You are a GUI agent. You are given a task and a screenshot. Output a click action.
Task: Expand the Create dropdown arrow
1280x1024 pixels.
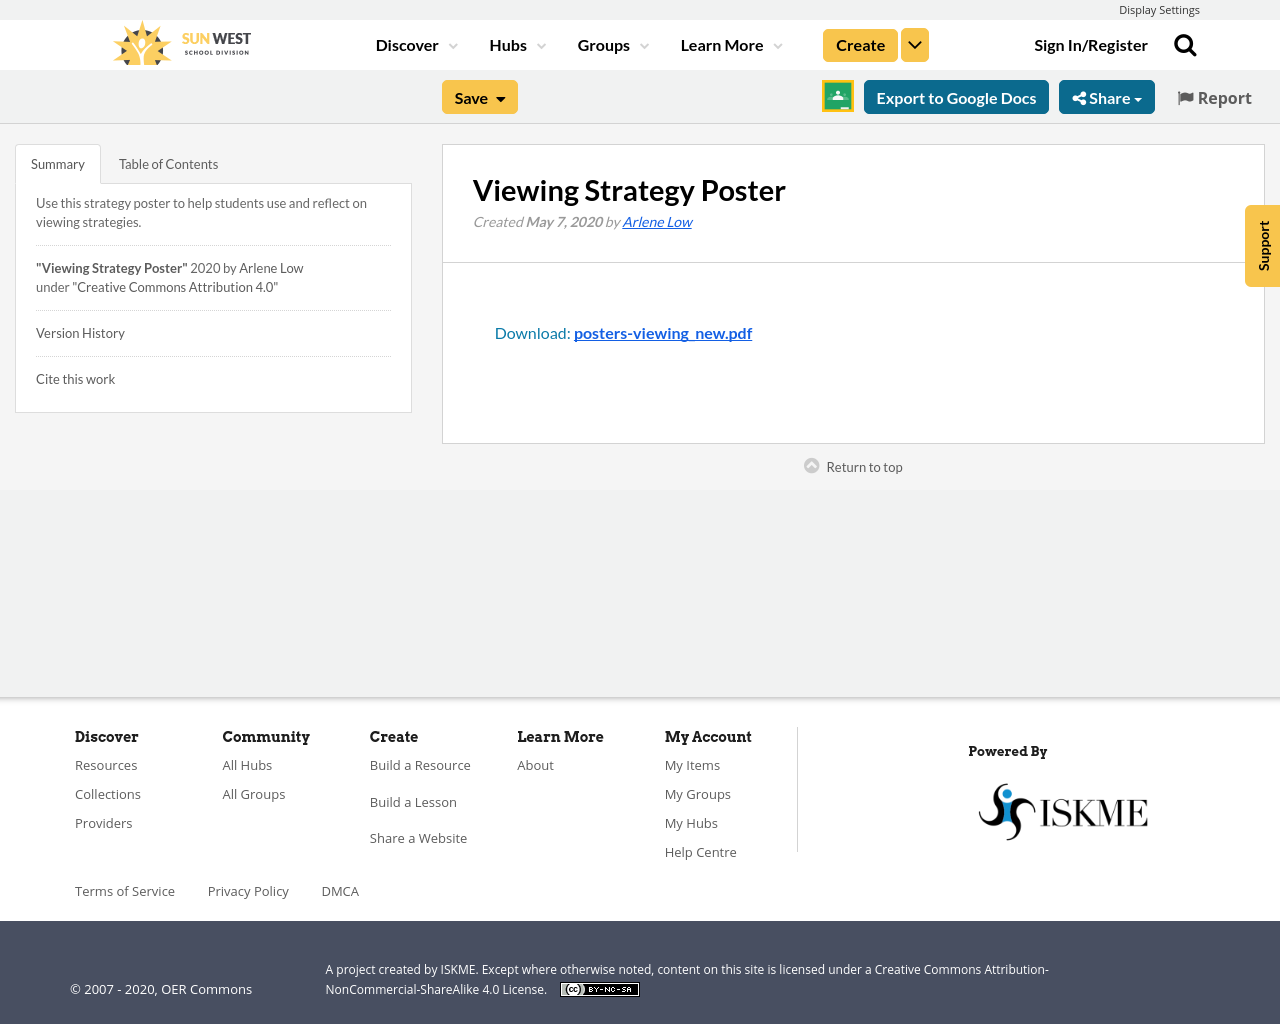click(914, 44)
